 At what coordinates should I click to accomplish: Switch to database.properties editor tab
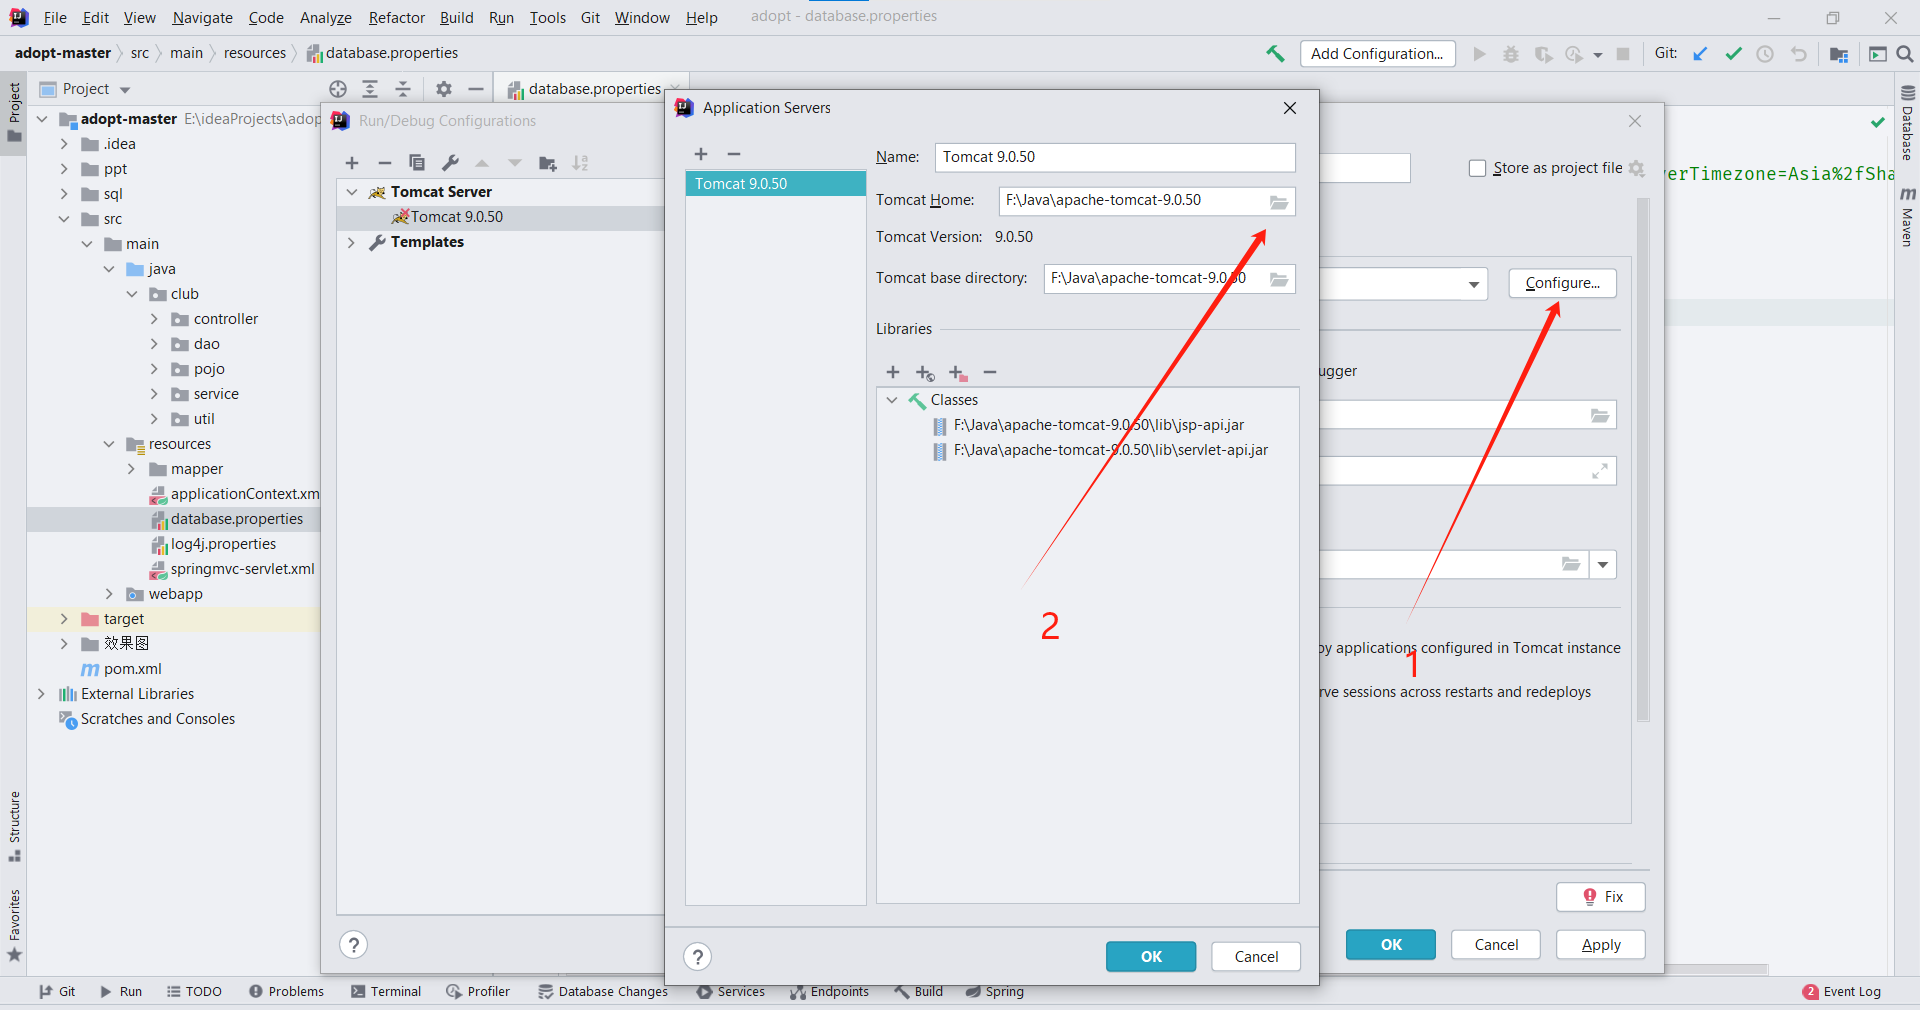point(594,89)
